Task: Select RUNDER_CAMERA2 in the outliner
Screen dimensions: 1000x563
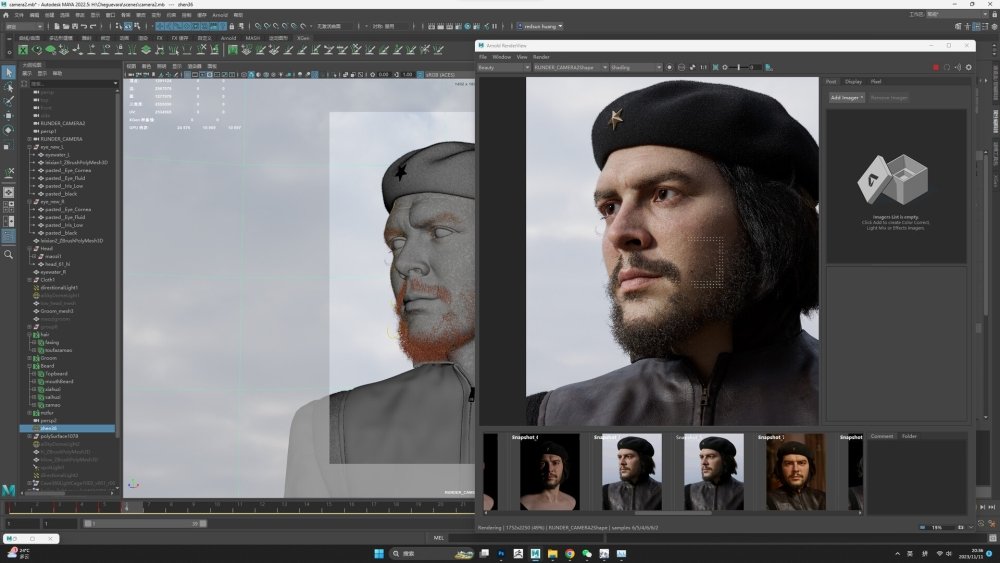Action: [x=62, y=123]
